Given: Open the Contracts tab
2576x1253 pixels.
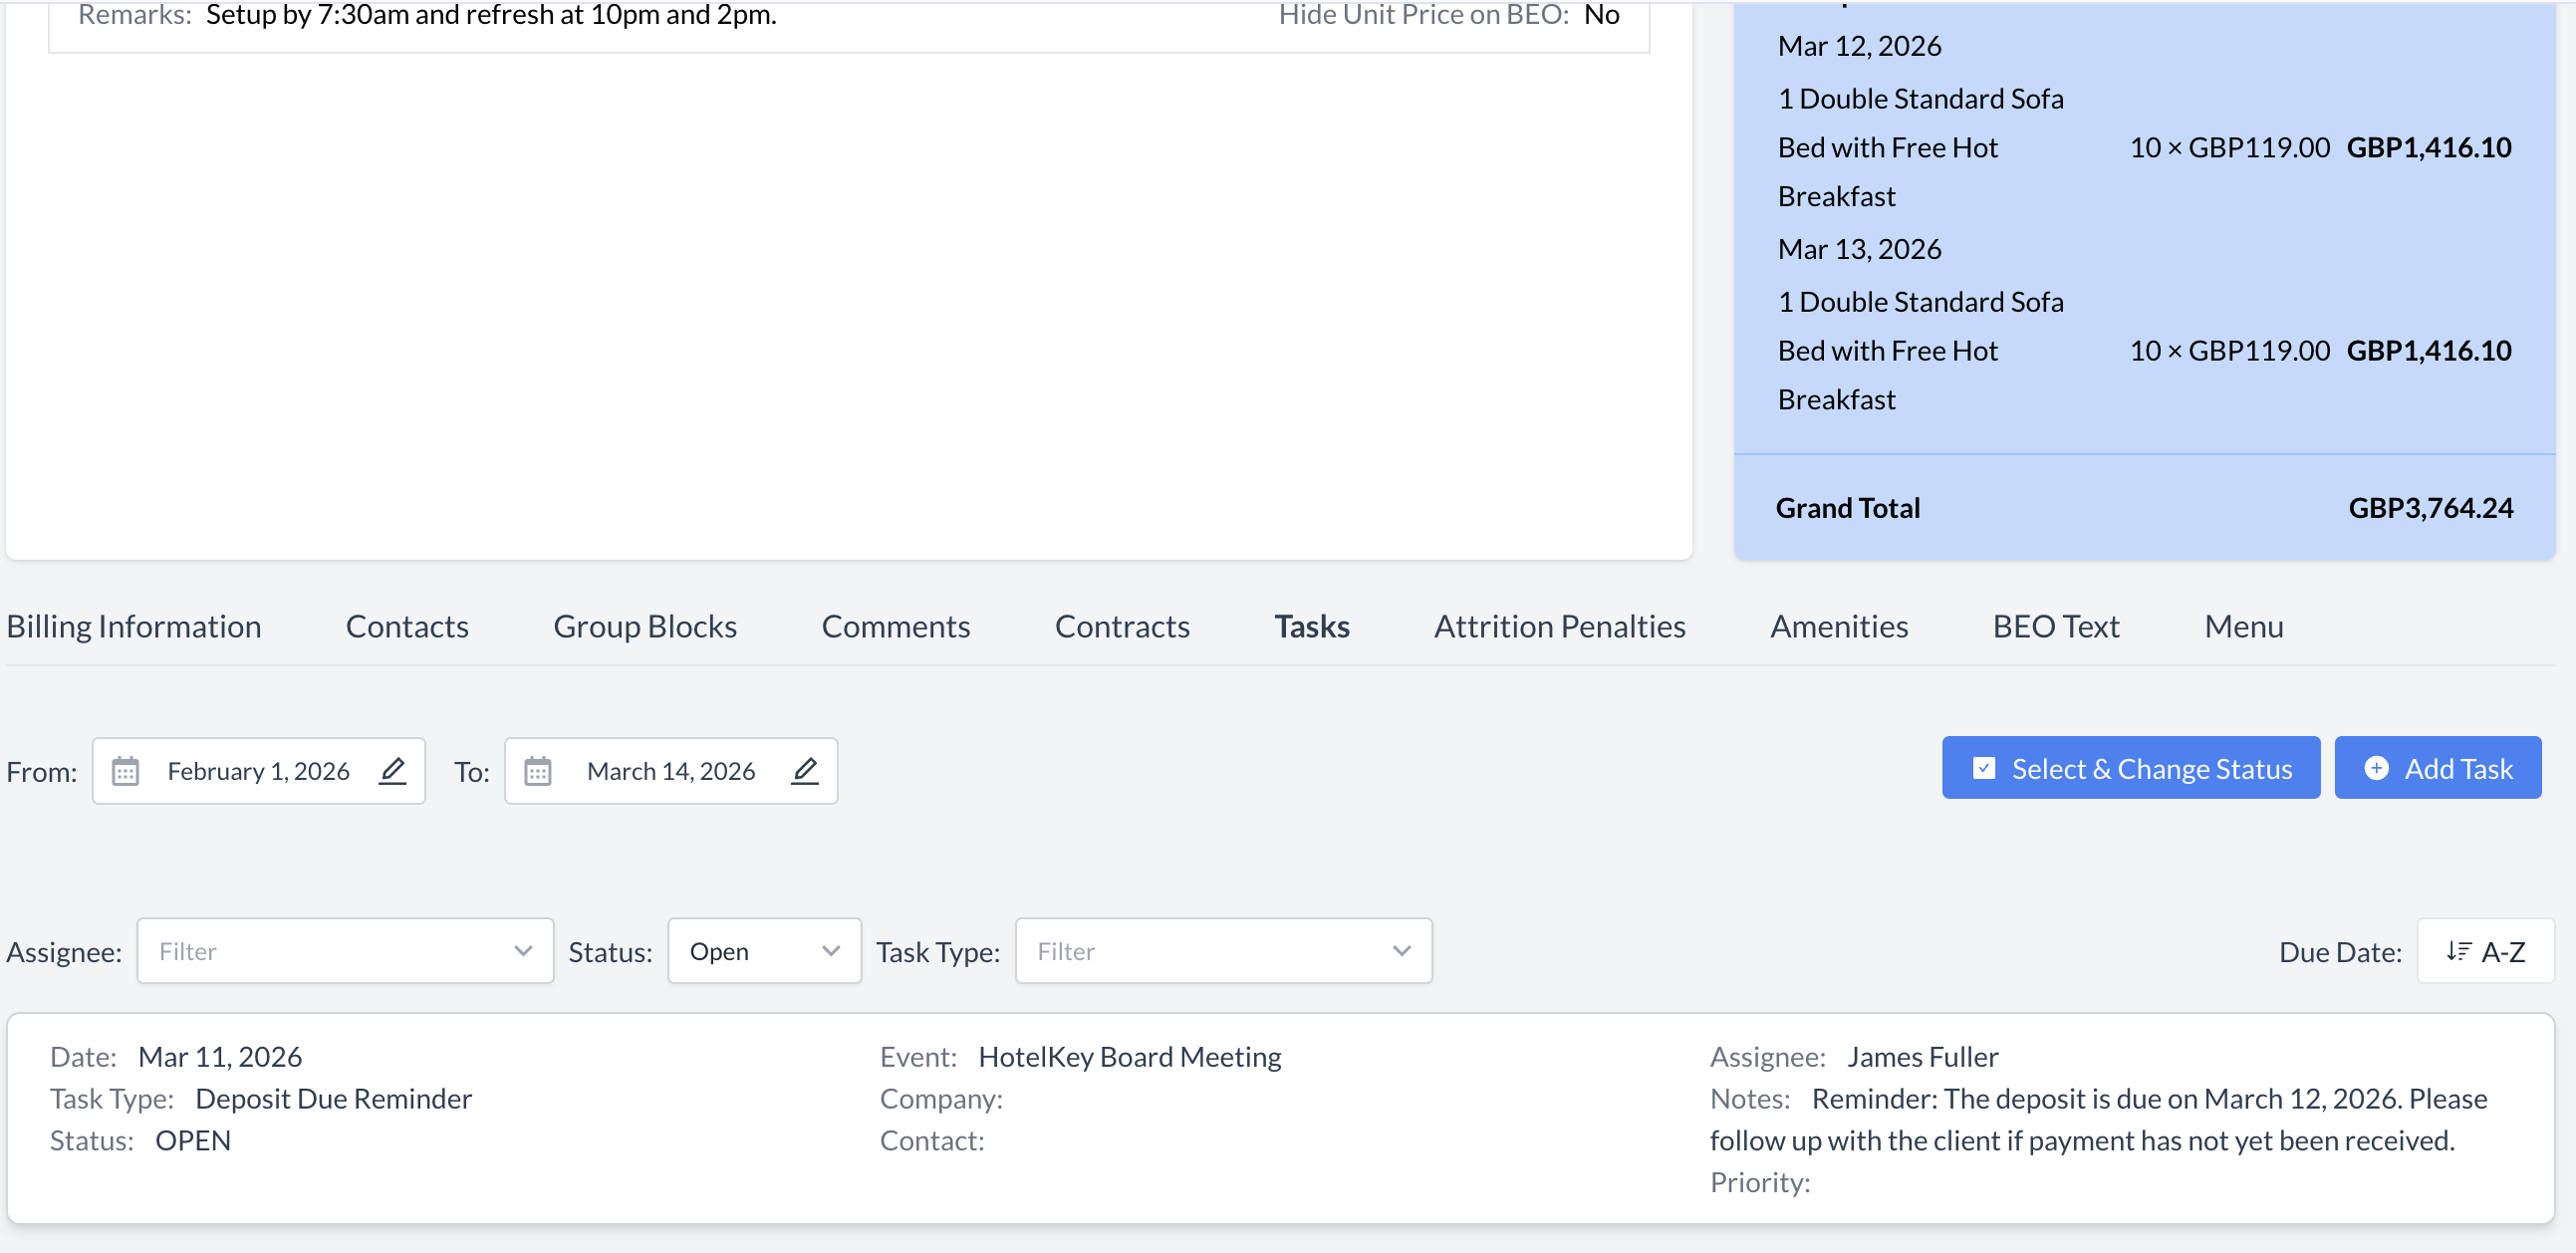Looking at the screenshot, I should click(x=1122, y=626).
